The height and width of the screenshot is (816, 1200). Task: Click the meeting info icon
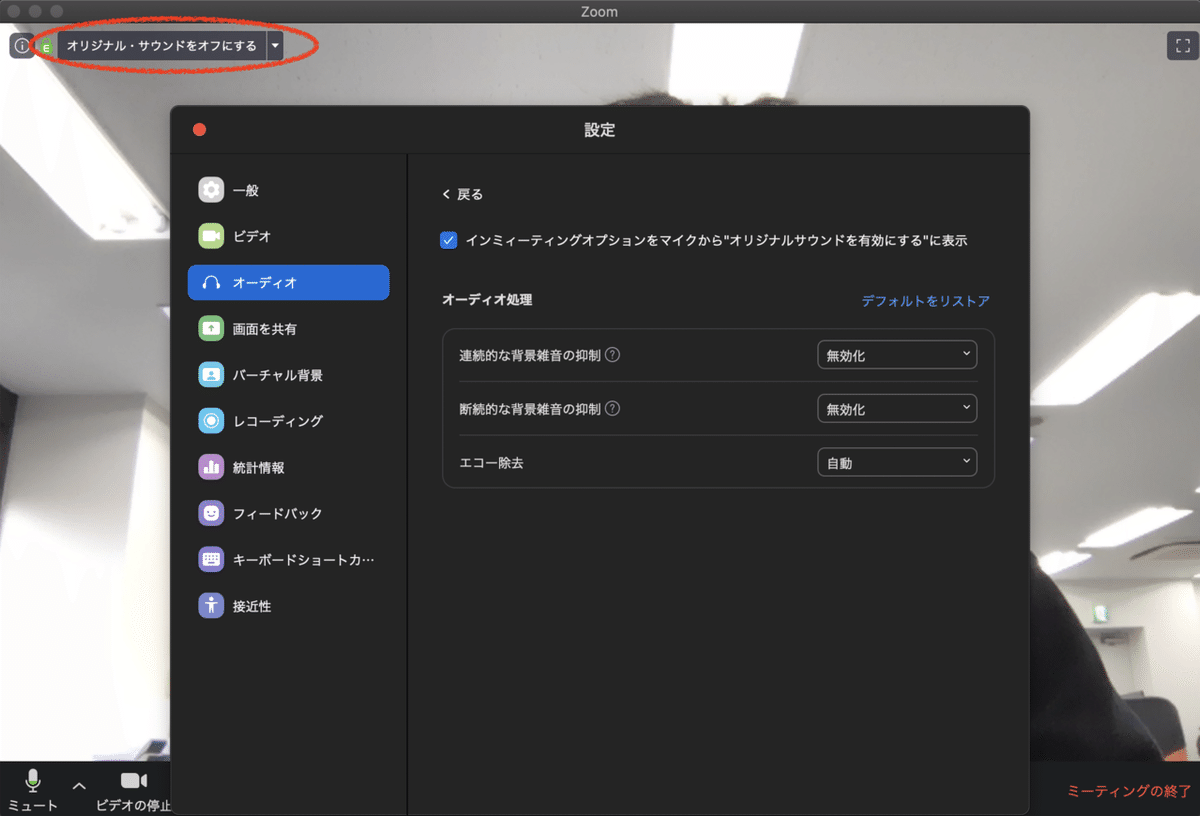click(22, 46)
